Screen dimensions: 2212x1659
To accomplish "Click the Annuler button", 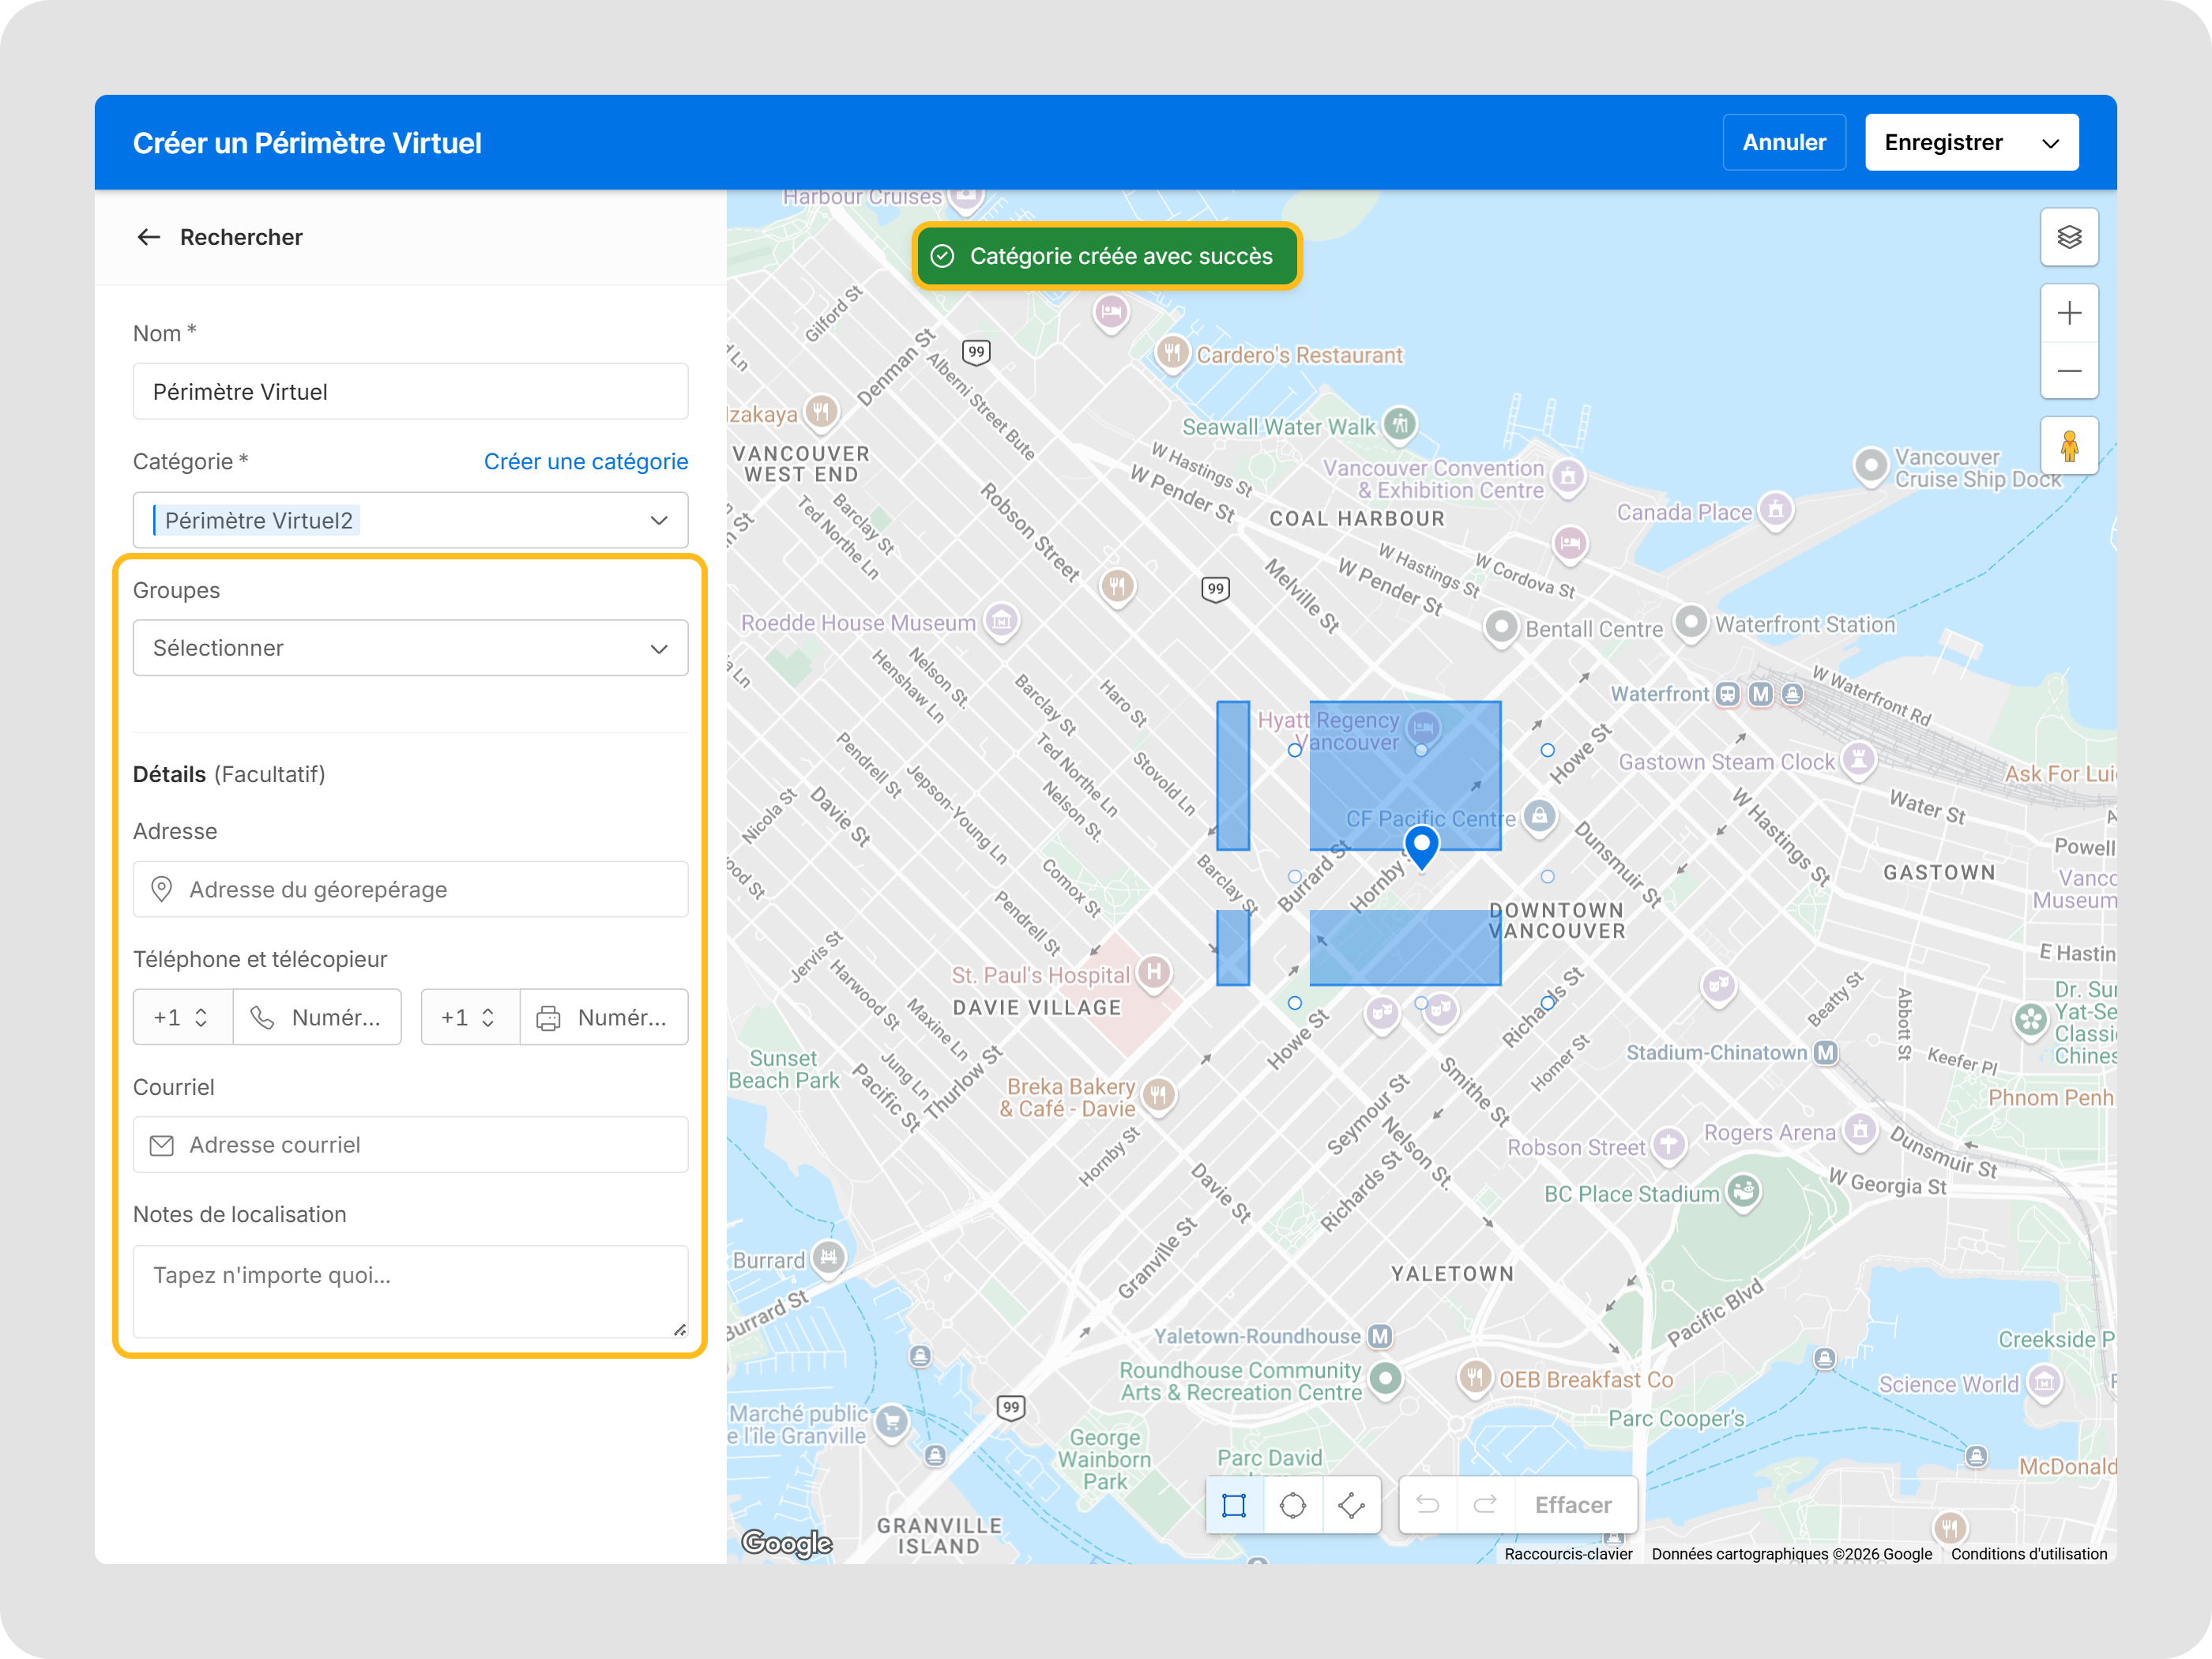I will tap(1783, 143).
